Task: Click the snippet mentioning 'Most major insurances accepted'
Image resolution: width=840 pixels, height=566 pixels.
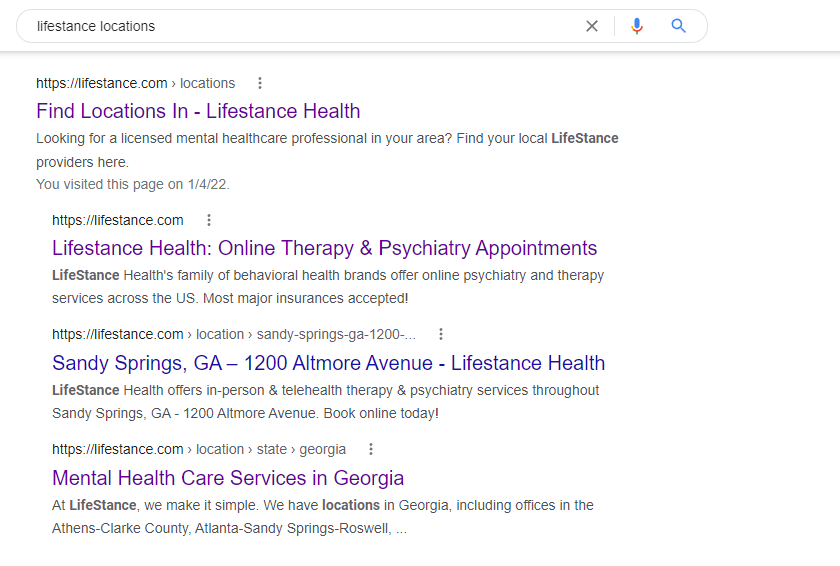Action: (x=327, y=286)
